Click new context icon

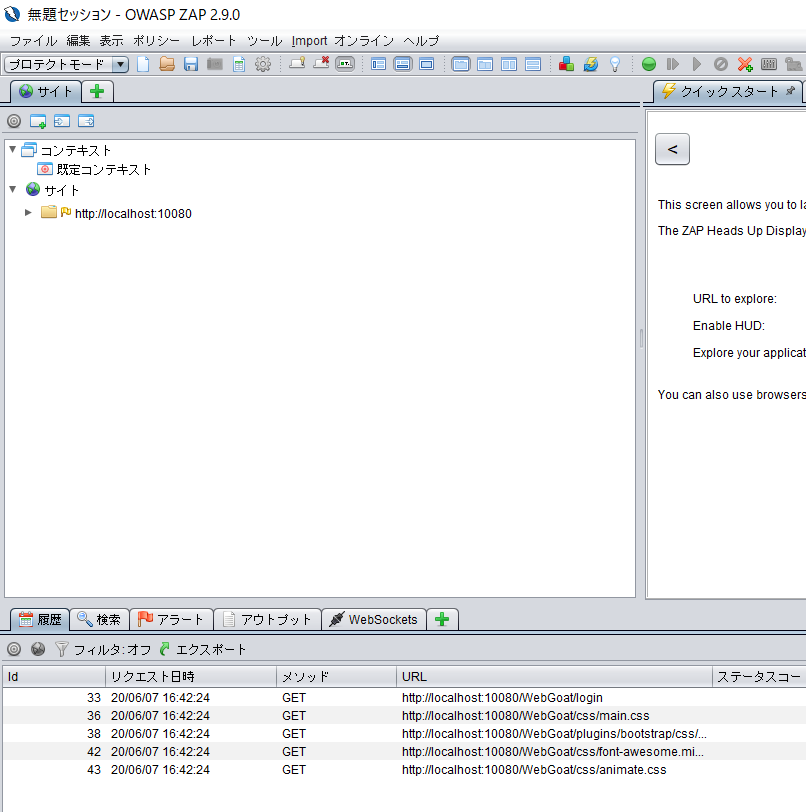point(38,121)
